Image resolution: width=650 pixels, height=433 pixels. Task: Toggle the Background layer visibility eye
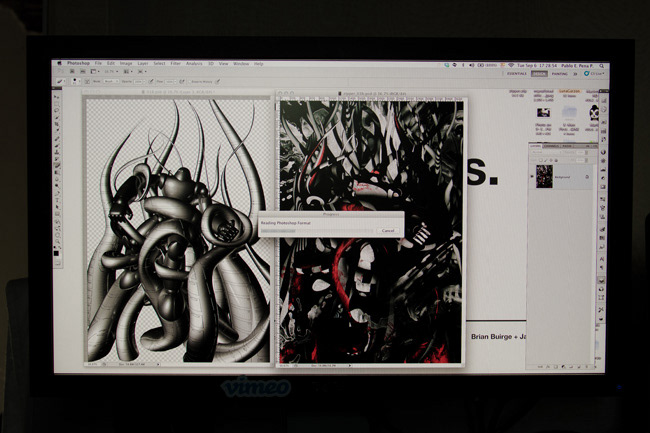tap(532, 176)
